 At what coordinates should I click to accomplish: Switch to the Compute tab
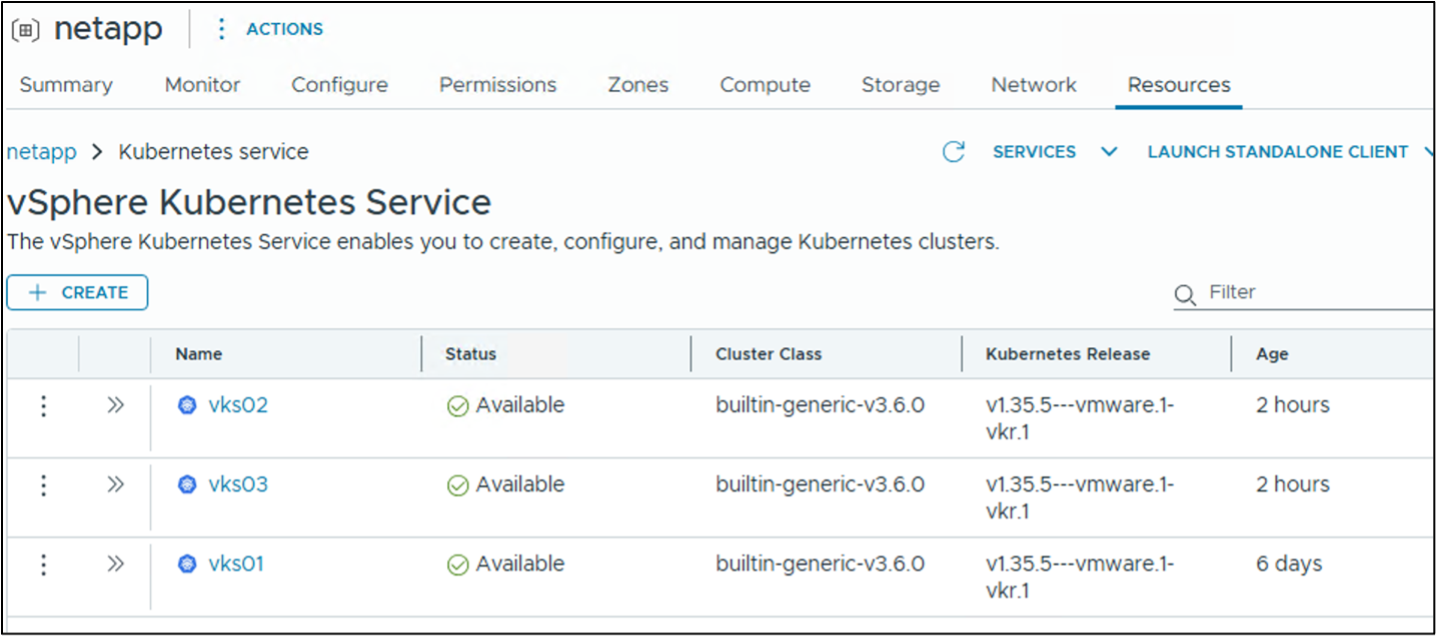[765, 85]
